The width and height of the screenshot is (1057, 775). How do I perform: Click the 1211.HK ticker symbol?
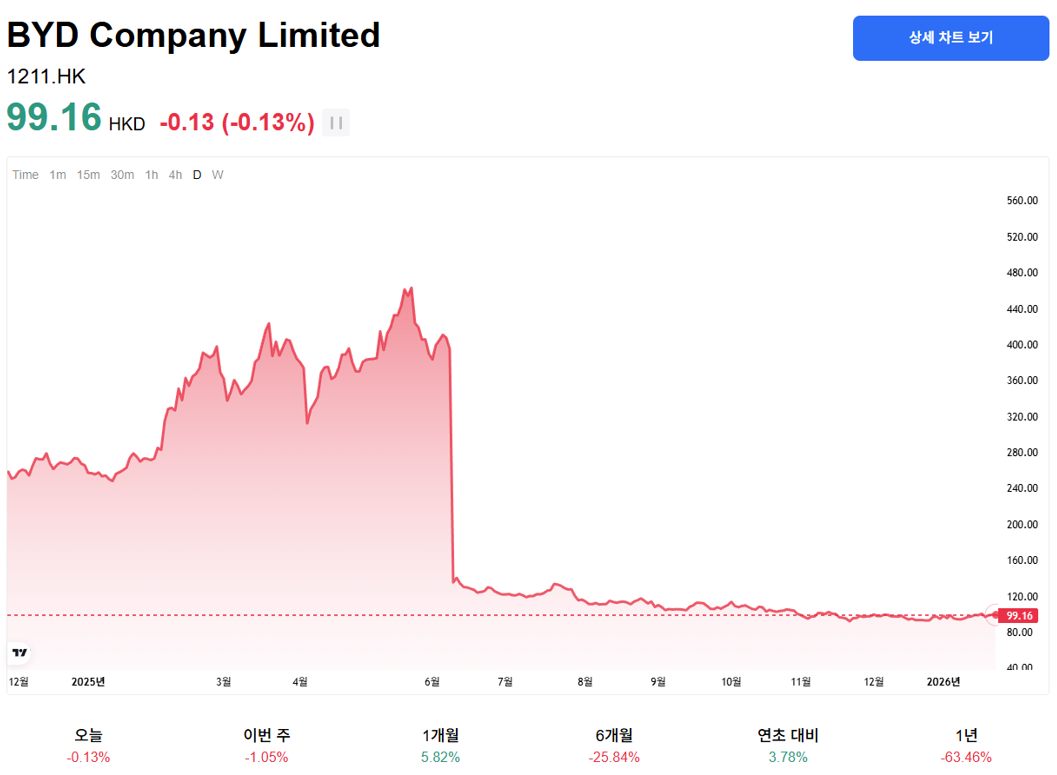[46, 76]
